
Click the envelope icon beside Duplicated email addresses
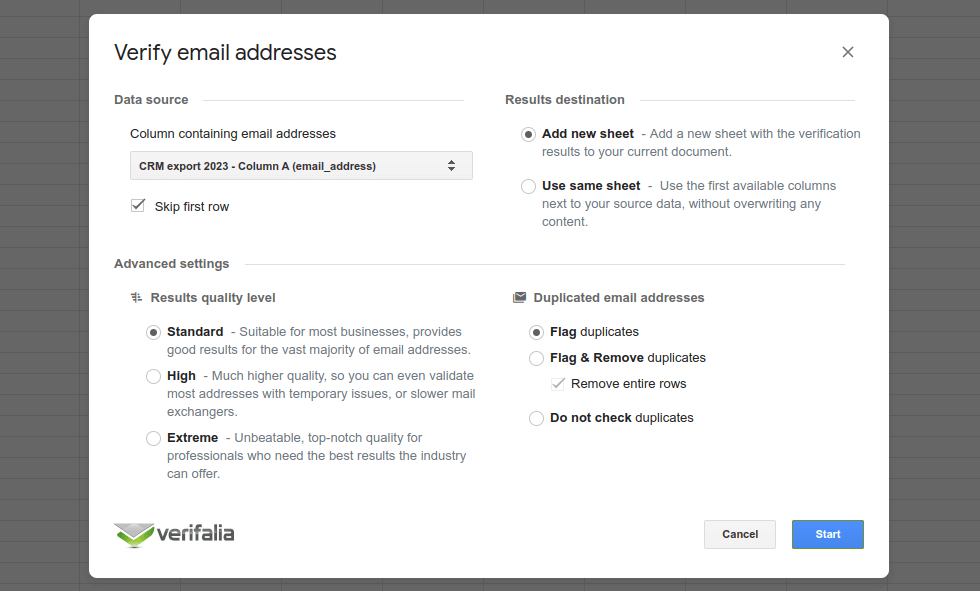pos(519,297)
